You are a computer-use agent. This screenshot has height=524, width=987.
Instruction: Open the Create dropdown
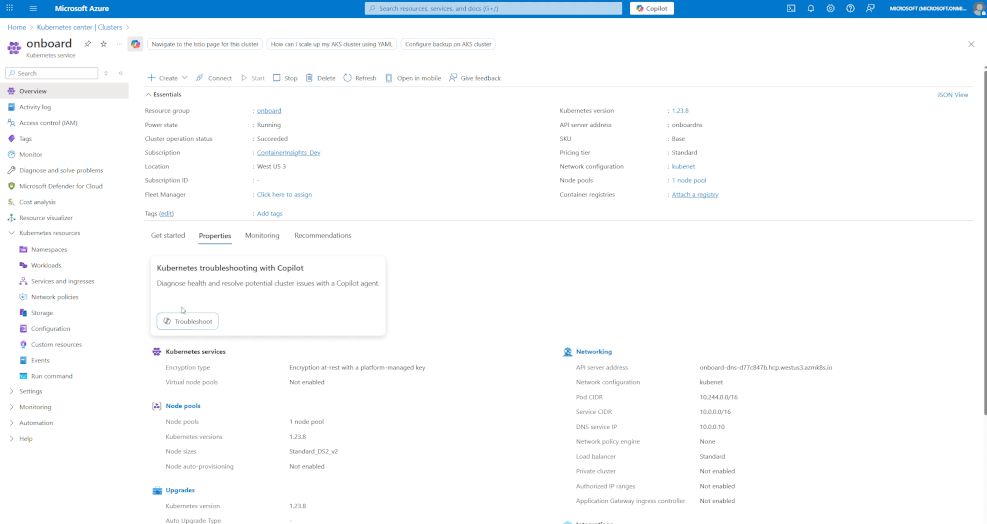(167, 78)
